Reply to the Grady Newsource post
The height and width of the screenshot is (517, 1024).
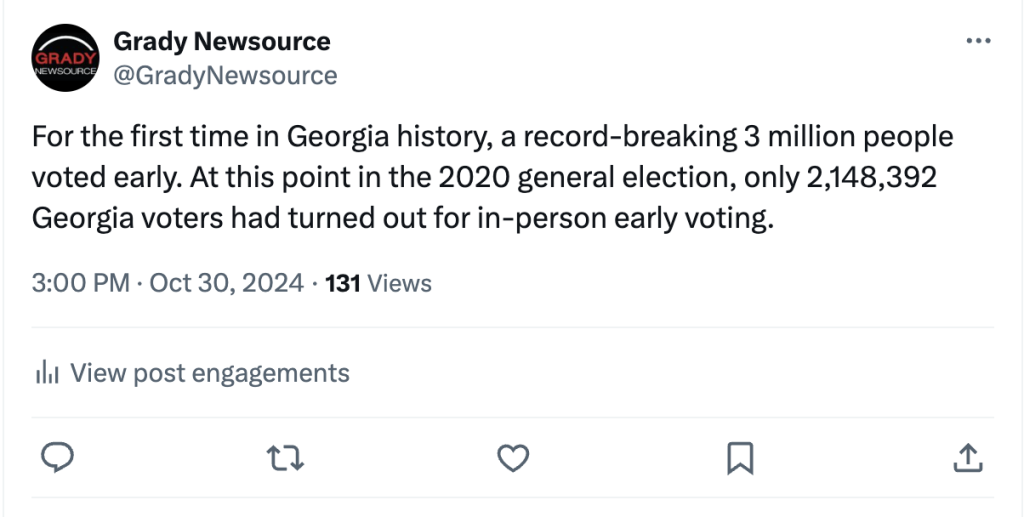pos(59,458)
